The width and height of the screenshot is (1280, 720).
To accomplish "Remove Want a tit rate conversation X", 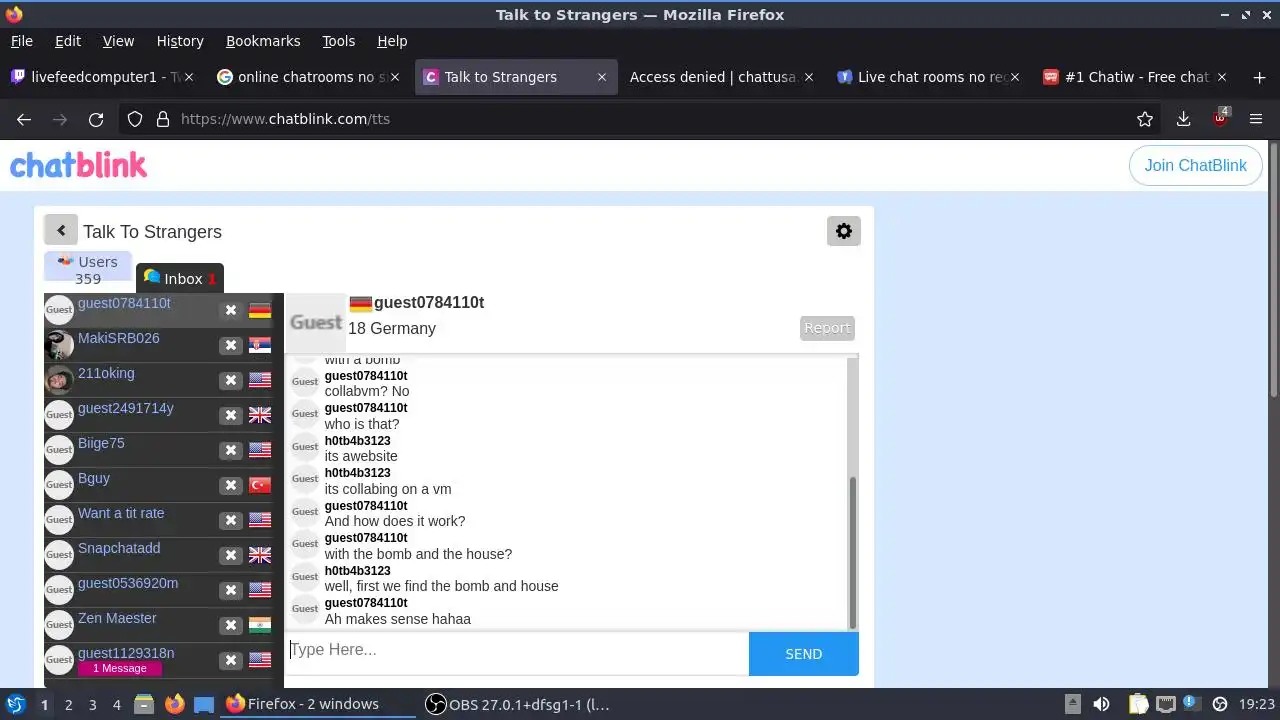I will pos(231,520).
